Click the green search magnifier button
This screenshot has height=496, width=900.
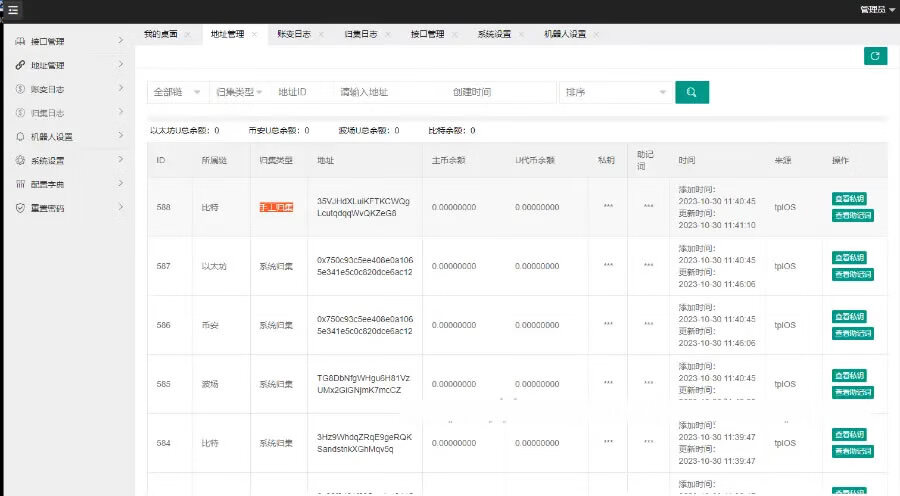tap(691, 92)
